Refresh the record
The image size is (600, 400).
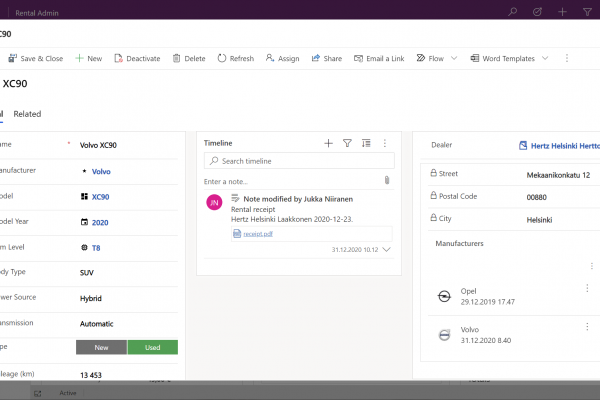[x=236, y=58]
